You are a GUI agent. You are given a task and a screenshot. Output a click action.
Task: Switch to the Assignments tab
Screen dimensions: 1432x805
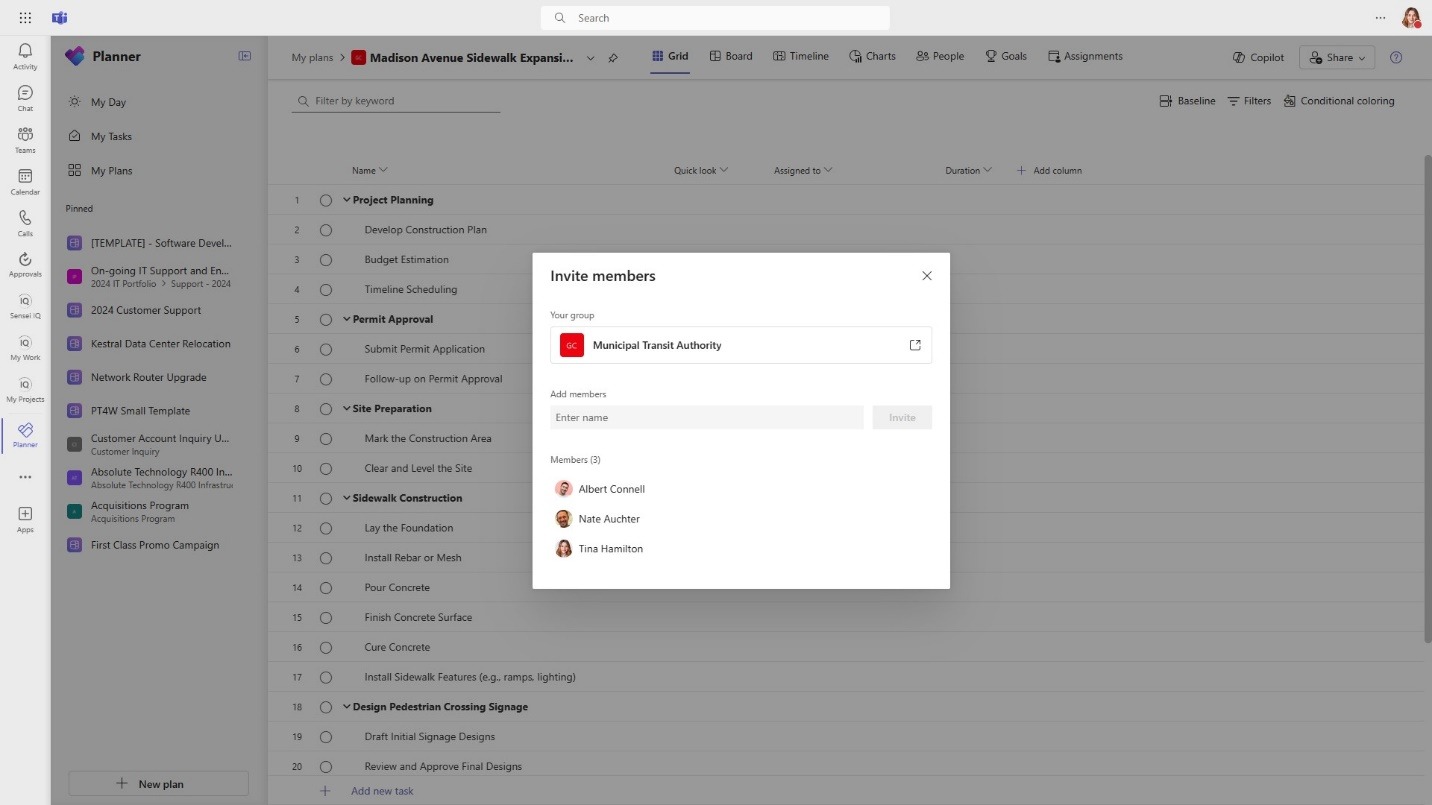(x=1085, y=56)
